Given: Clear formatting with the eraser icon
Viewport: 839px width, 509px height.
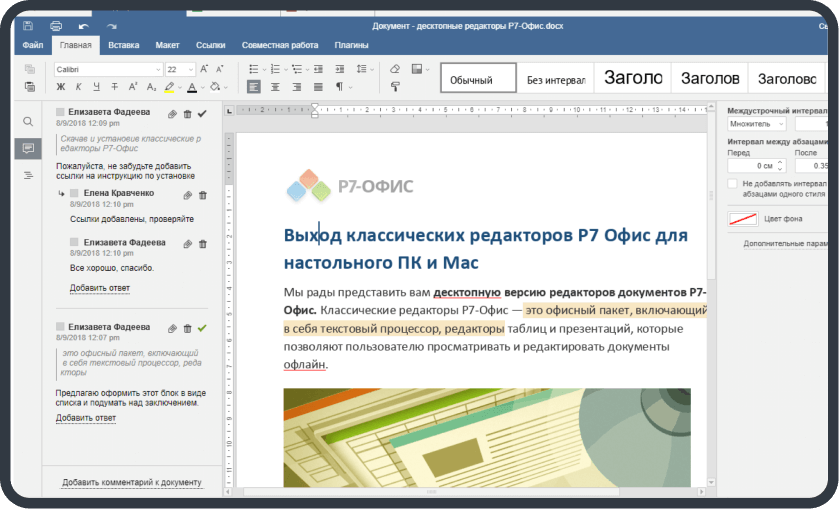Looking at the screenshot, I should pyautogui.click(x=395, y=69).
